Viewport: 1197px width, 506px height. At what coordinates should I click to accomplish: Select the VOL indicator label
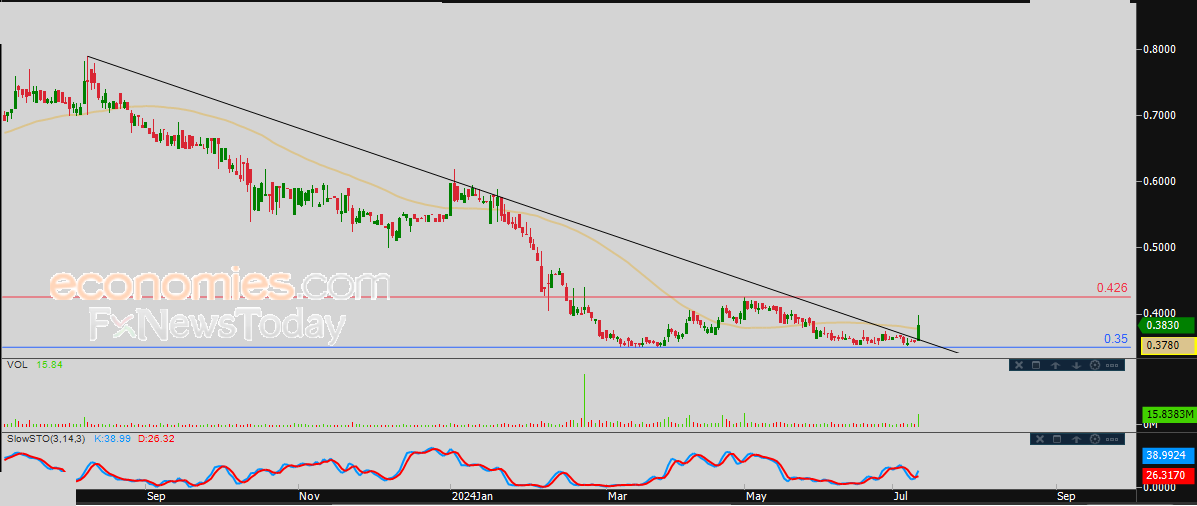tap(17, 365)
